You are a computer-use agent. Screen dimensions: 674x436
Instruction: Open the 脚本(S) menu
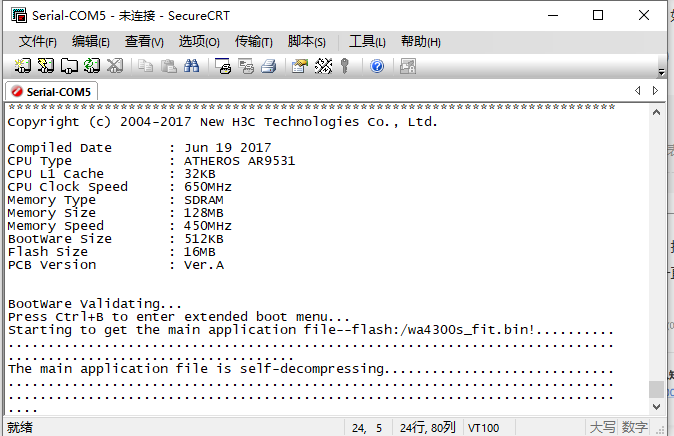coord(306,42)
